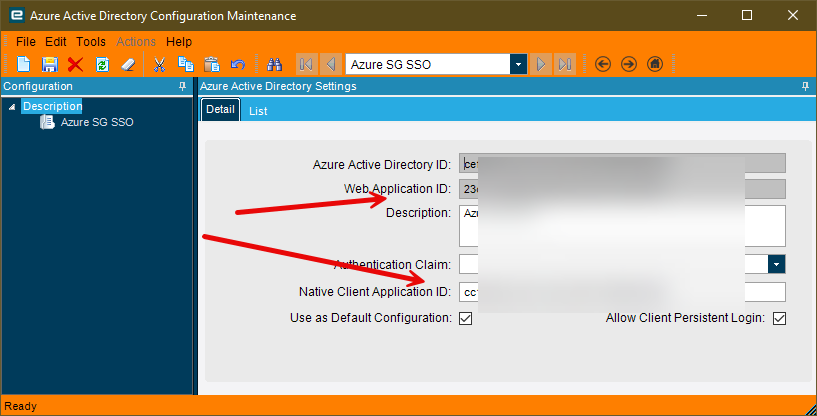
Task: Open the Edit menu
Action: pyautogui.click(x=56, y=42)
